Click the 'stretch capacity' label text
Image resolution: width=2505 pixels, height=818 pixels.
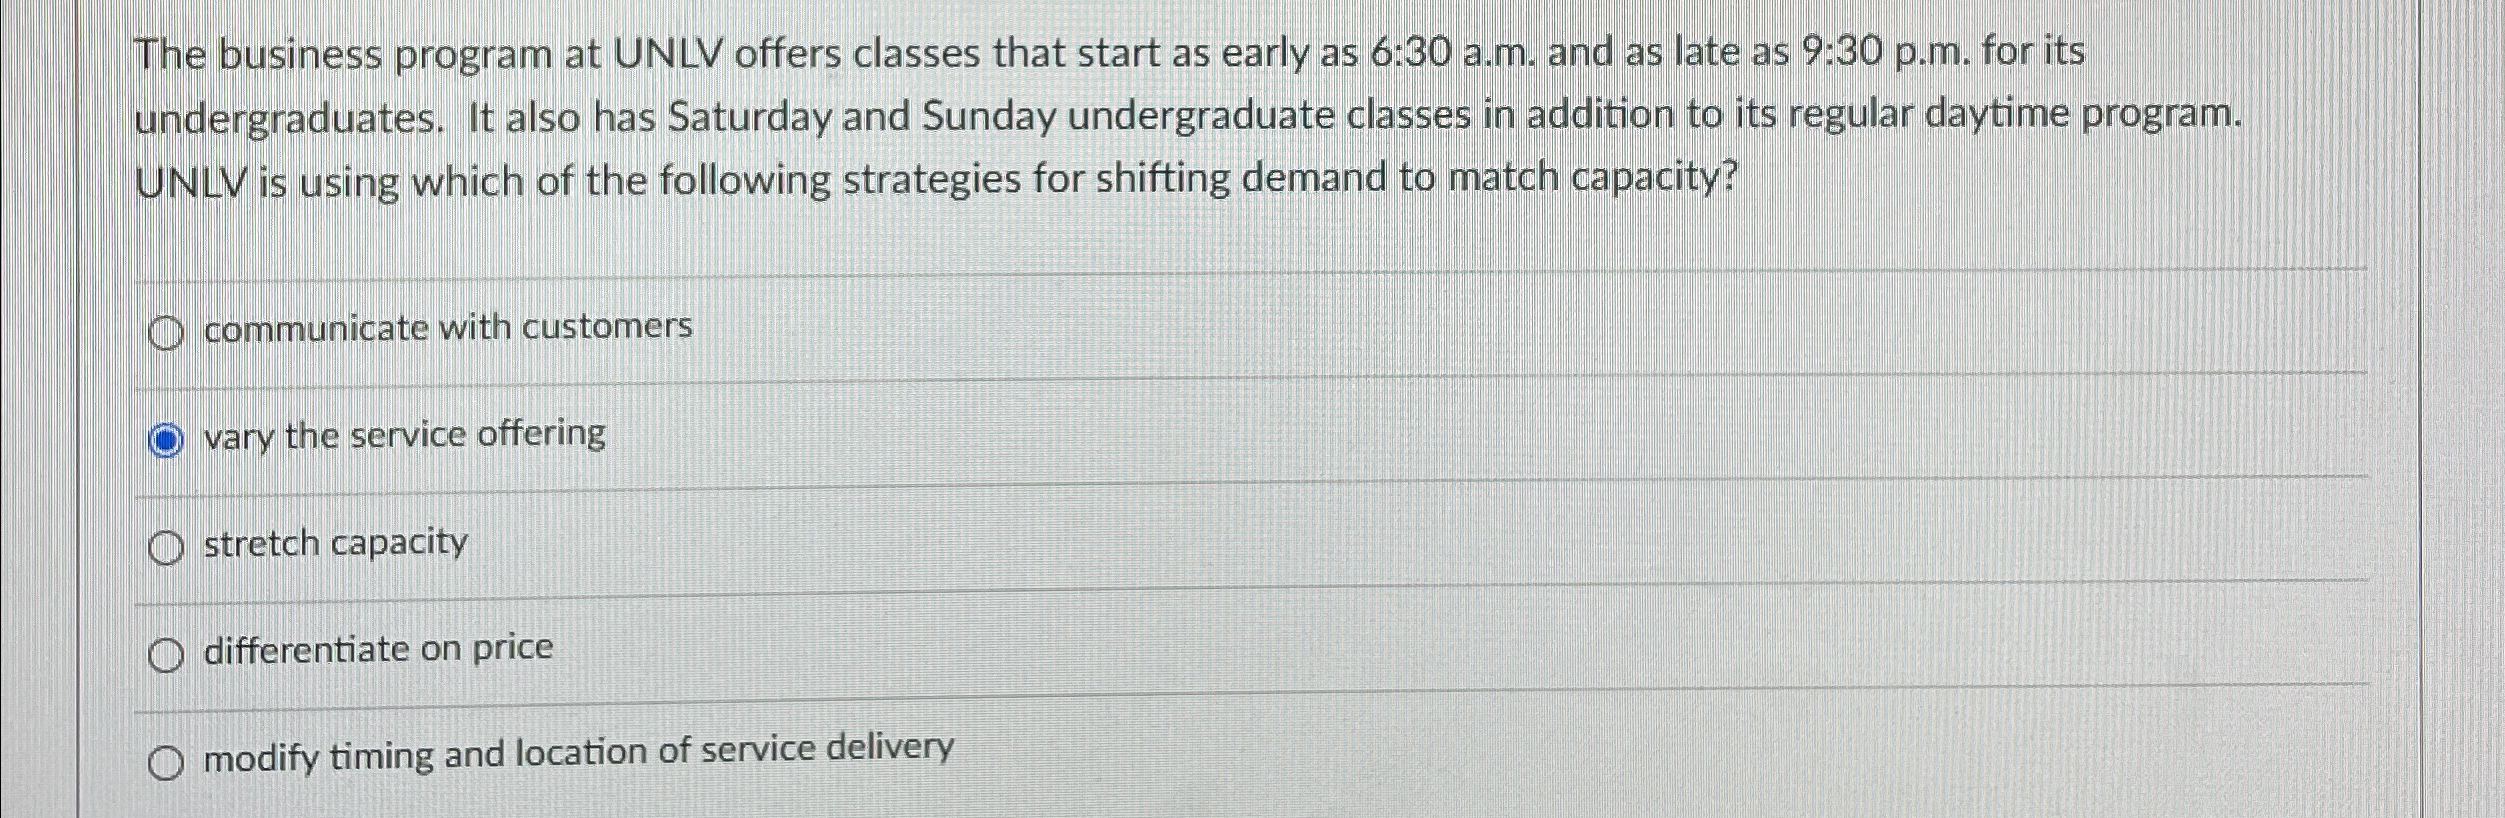tap(333, 543)
